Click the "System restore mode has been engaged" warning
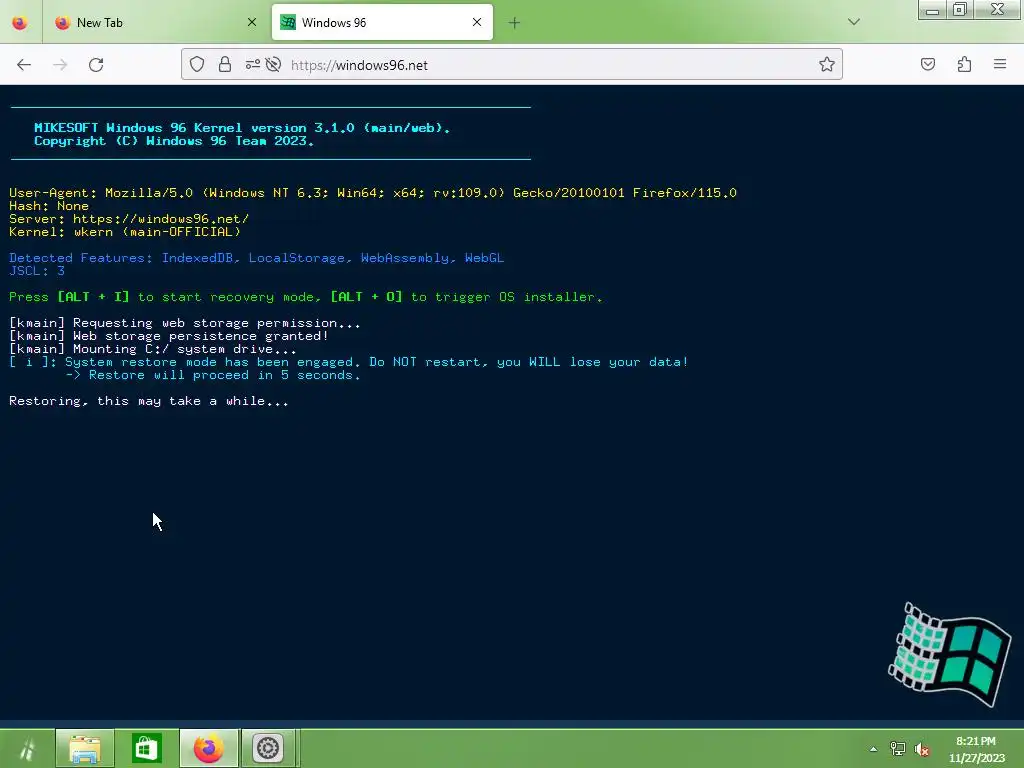Screen dimensions: 1024x768 (349, 362)
